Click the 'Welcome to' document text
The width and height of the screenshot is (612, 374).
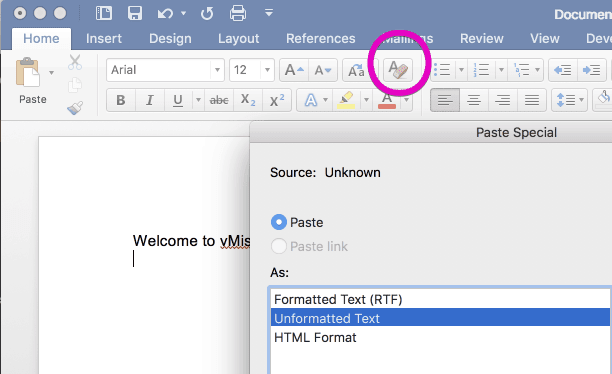click(174, 241)
